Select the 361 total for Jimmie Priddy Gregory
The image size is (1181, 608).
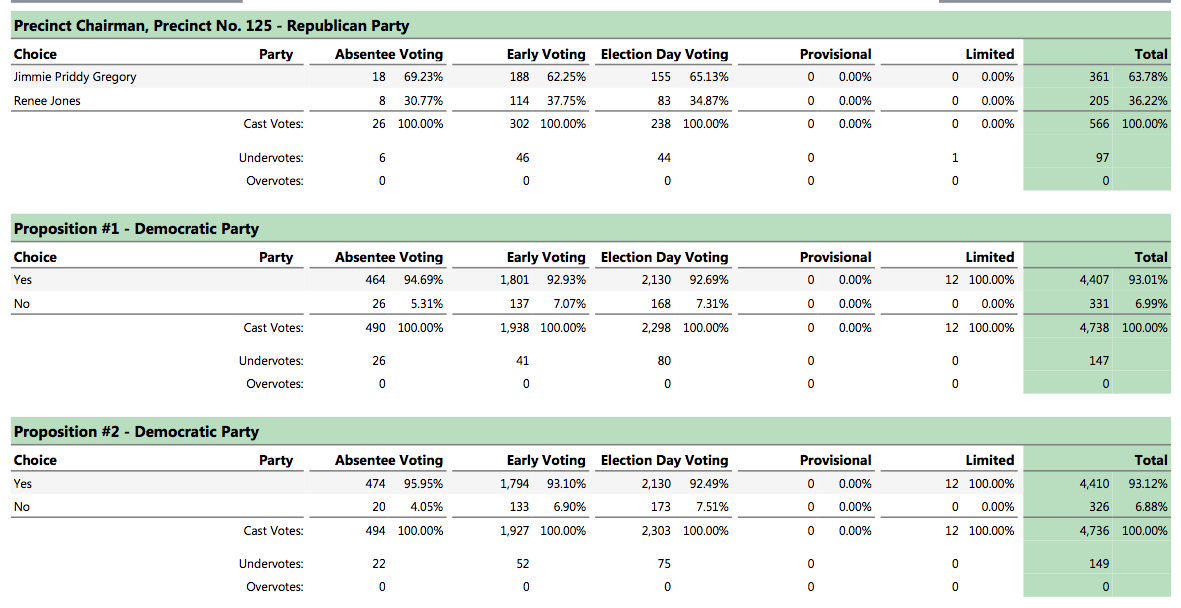(x=1098, y=77)
